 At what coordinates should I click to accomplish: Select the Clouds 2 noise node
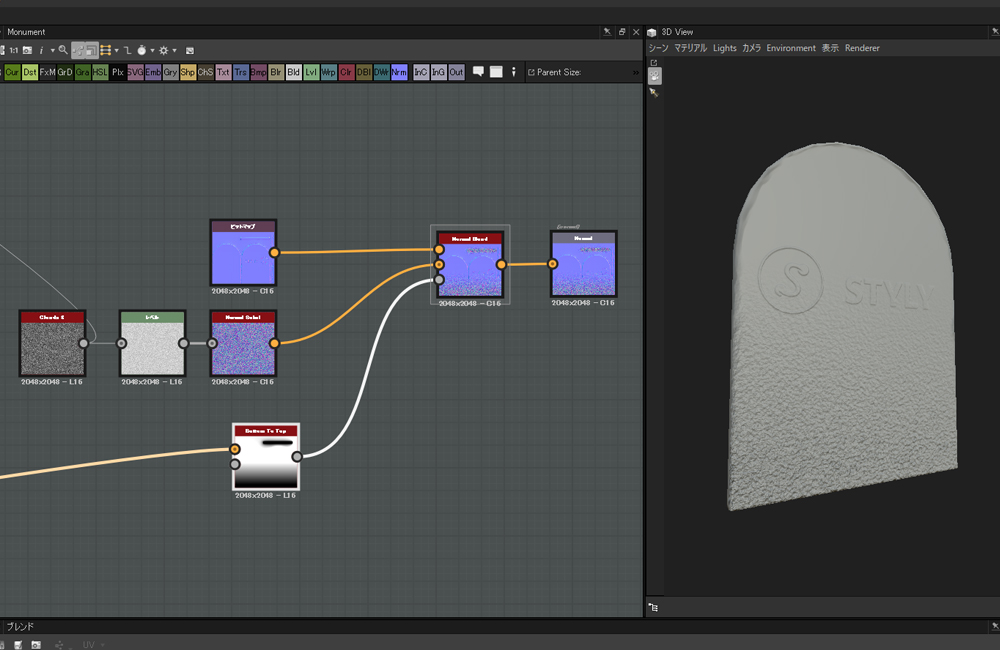[x=52, y=343]
